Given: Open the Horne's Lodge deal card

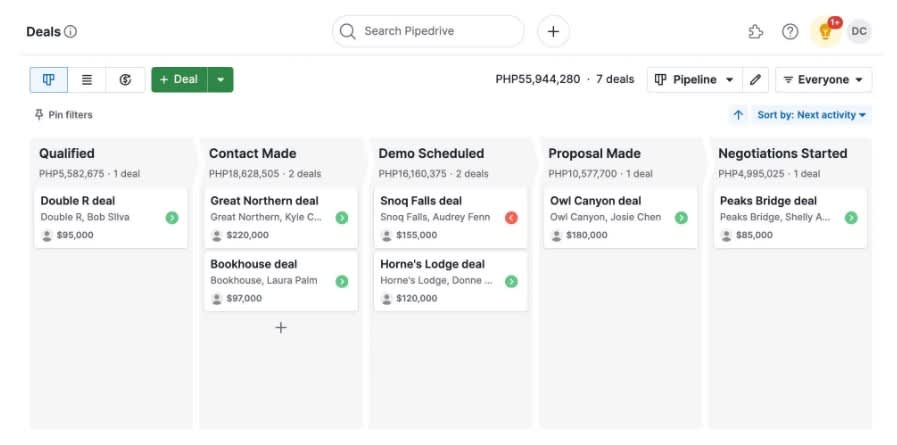Looking at the screenshot, I should click(x=451, y=281).
